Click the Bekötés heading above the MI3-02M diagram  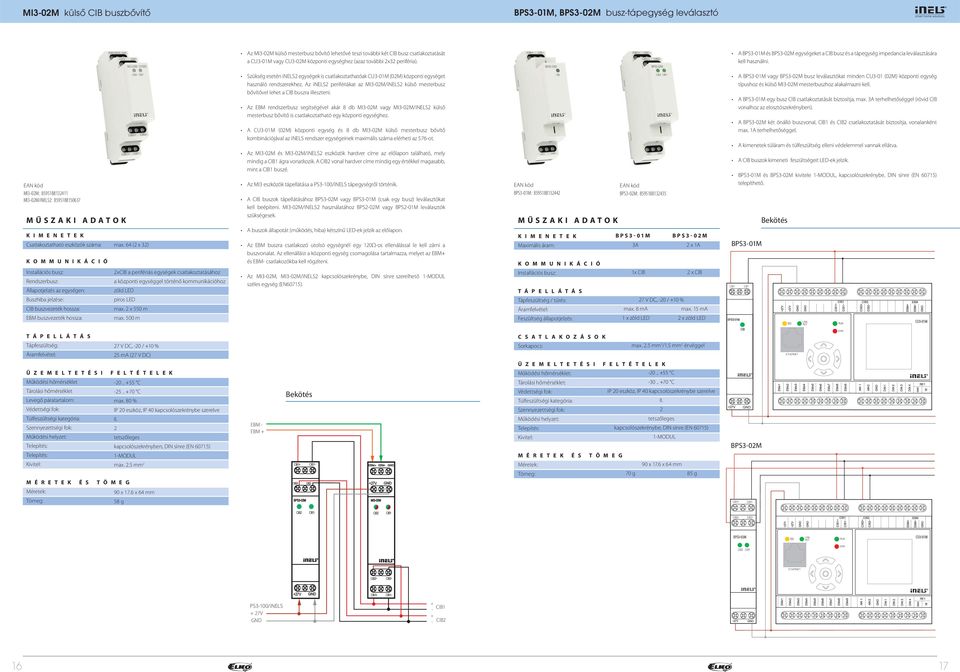click(299, 395)
